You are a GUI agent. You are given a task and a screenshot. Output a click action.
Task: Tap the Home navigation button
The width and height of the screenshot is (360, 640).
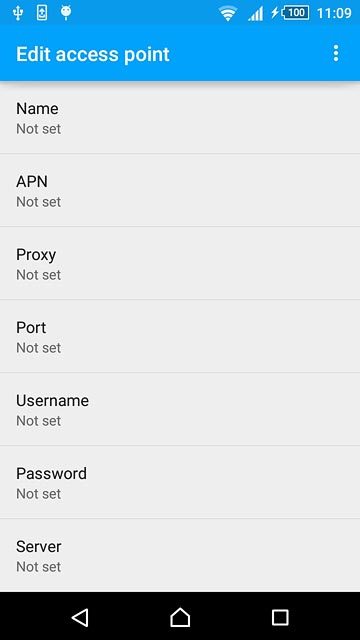pyautogui.click(x=180, y=617)
